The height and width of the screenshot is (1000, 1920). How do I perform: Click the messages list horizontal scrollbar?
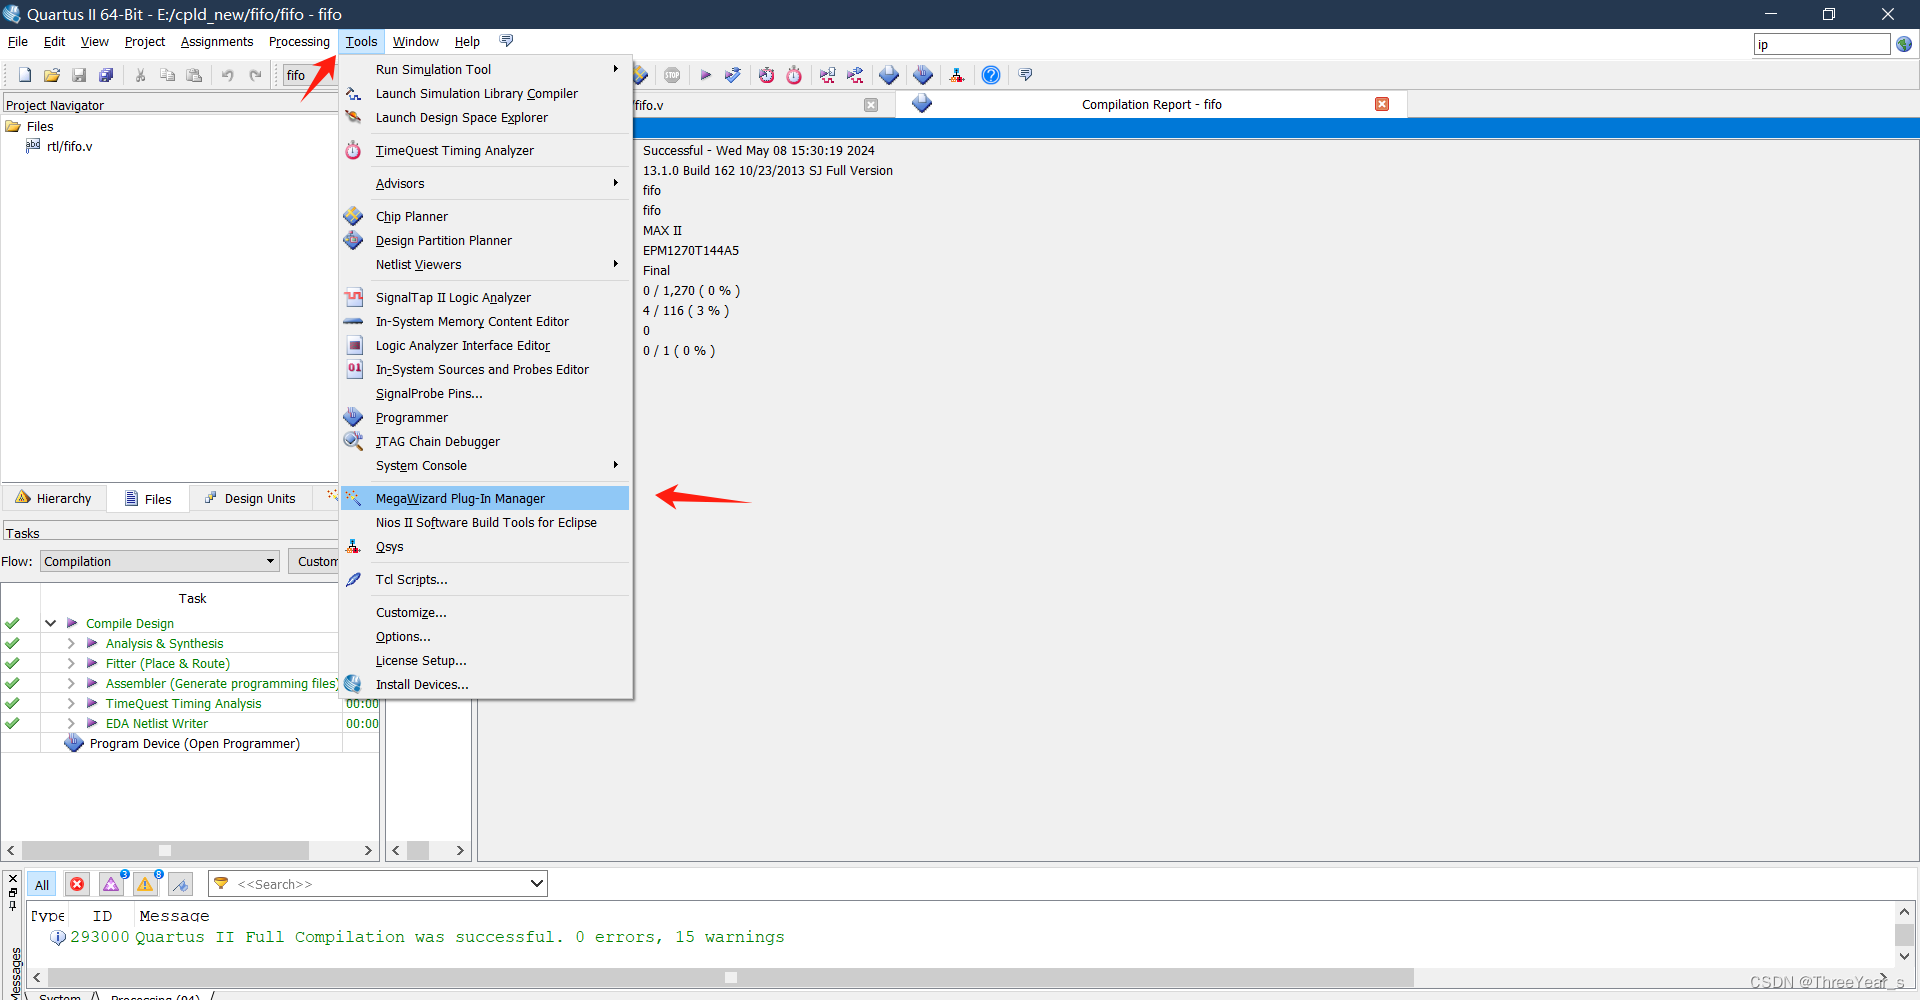(730, 977)
